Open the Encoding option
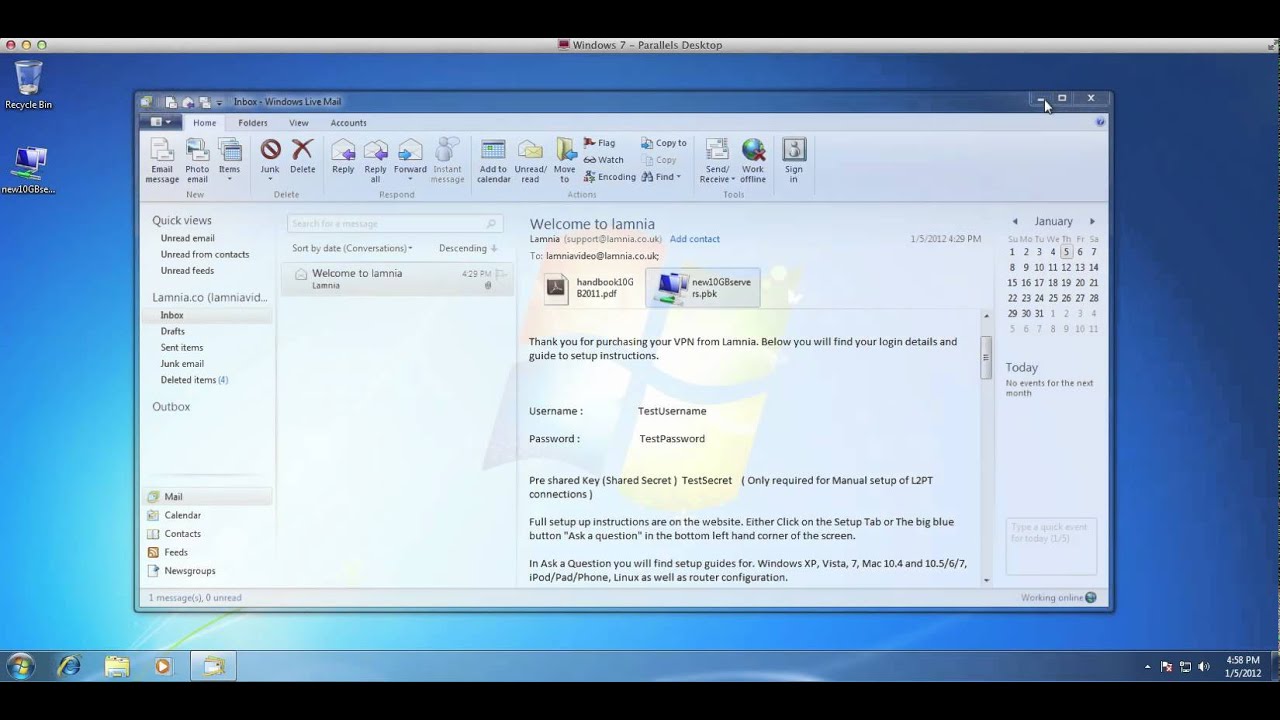Screen dimensions: 1280x720 coord(609,177)
